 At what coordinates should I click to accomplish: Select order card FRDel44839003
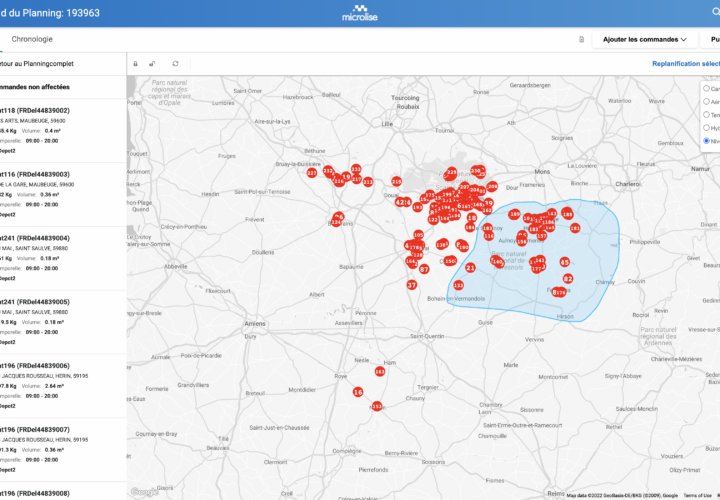[63, 194]
